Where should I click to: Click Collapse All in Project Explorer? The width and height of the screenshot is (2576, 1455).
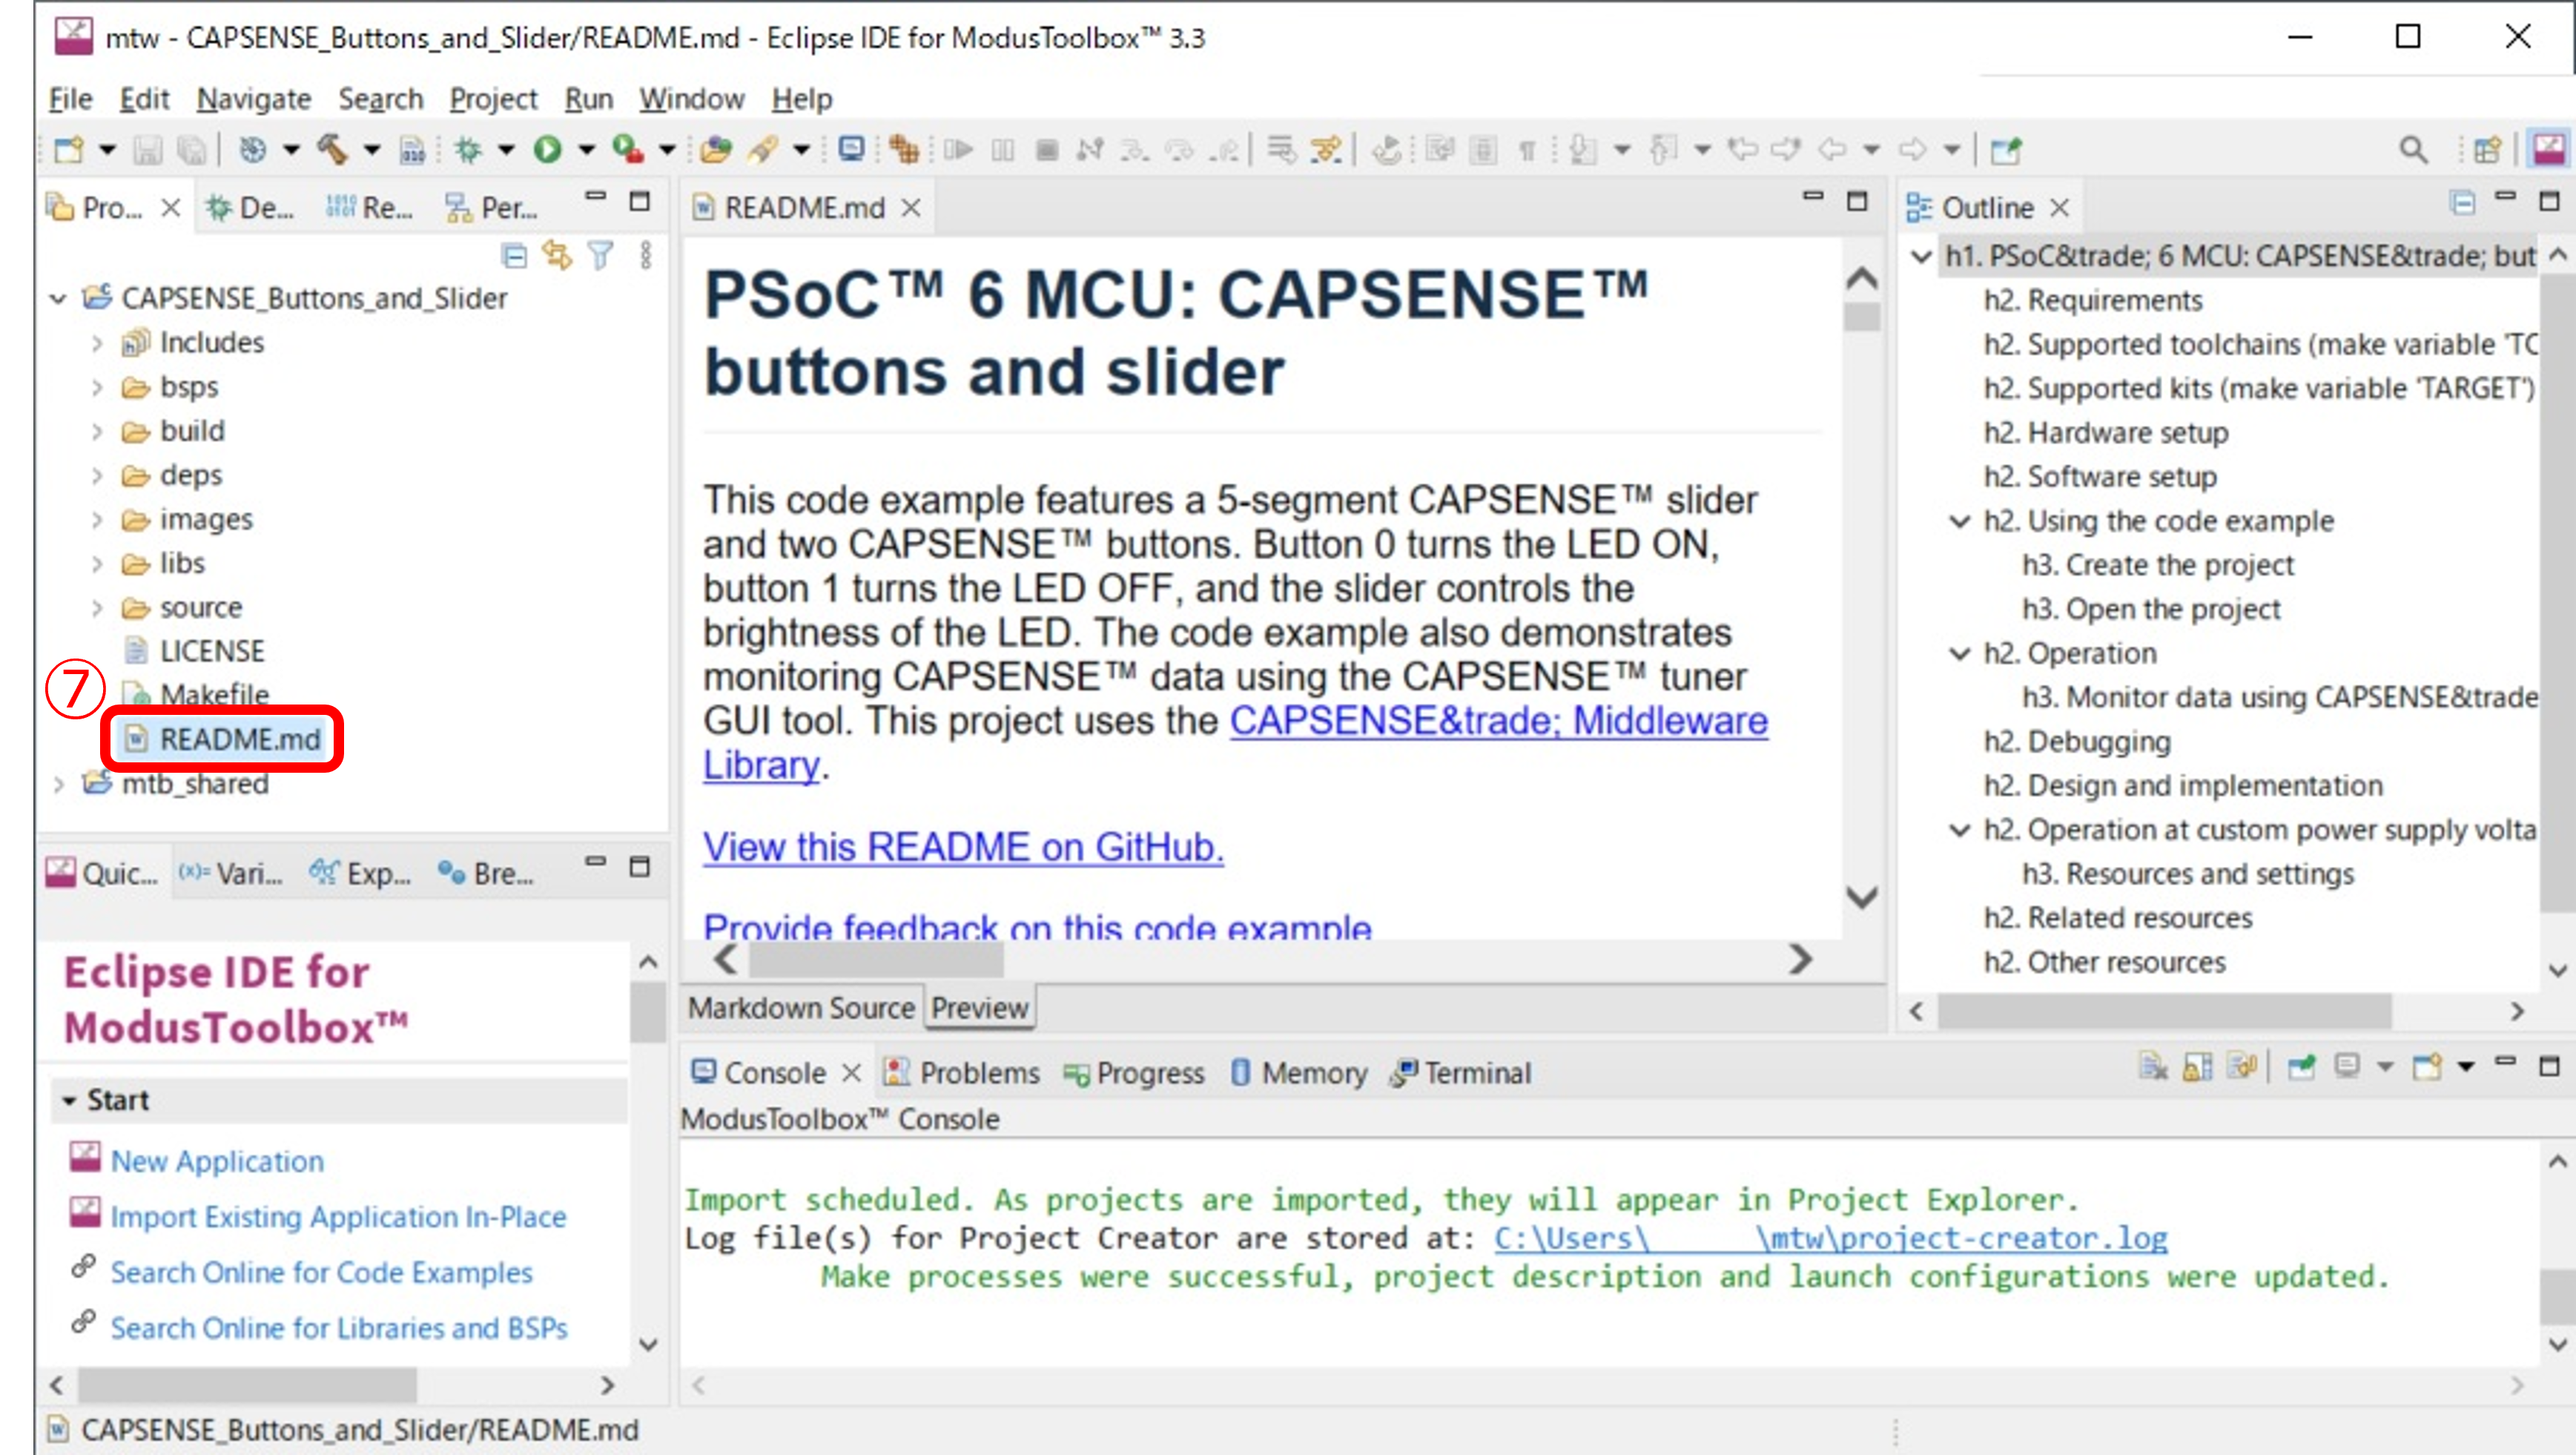(514, 256)
